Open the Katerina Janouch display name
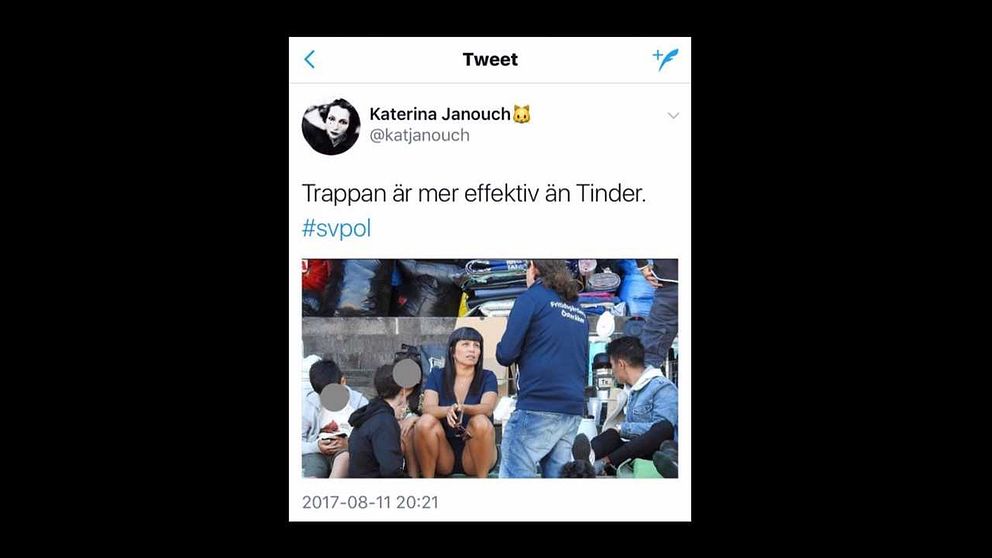 click(x=440, y=114)
